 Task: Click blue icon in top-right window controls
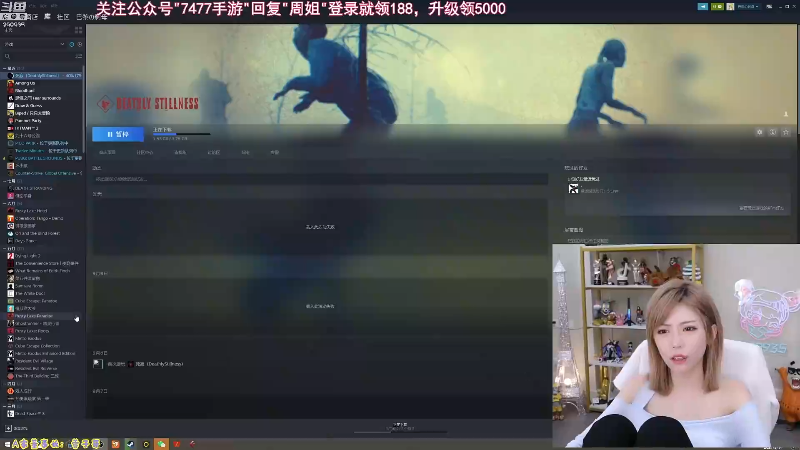click(x=703, y=7)
